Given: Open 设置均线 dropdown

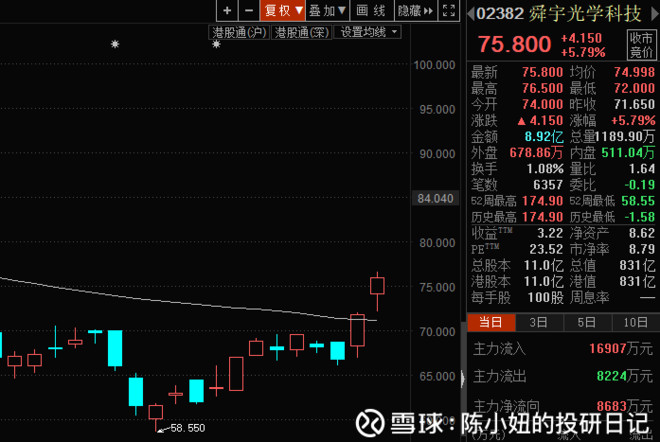Looking at the screenshot, I should (367, 32).
